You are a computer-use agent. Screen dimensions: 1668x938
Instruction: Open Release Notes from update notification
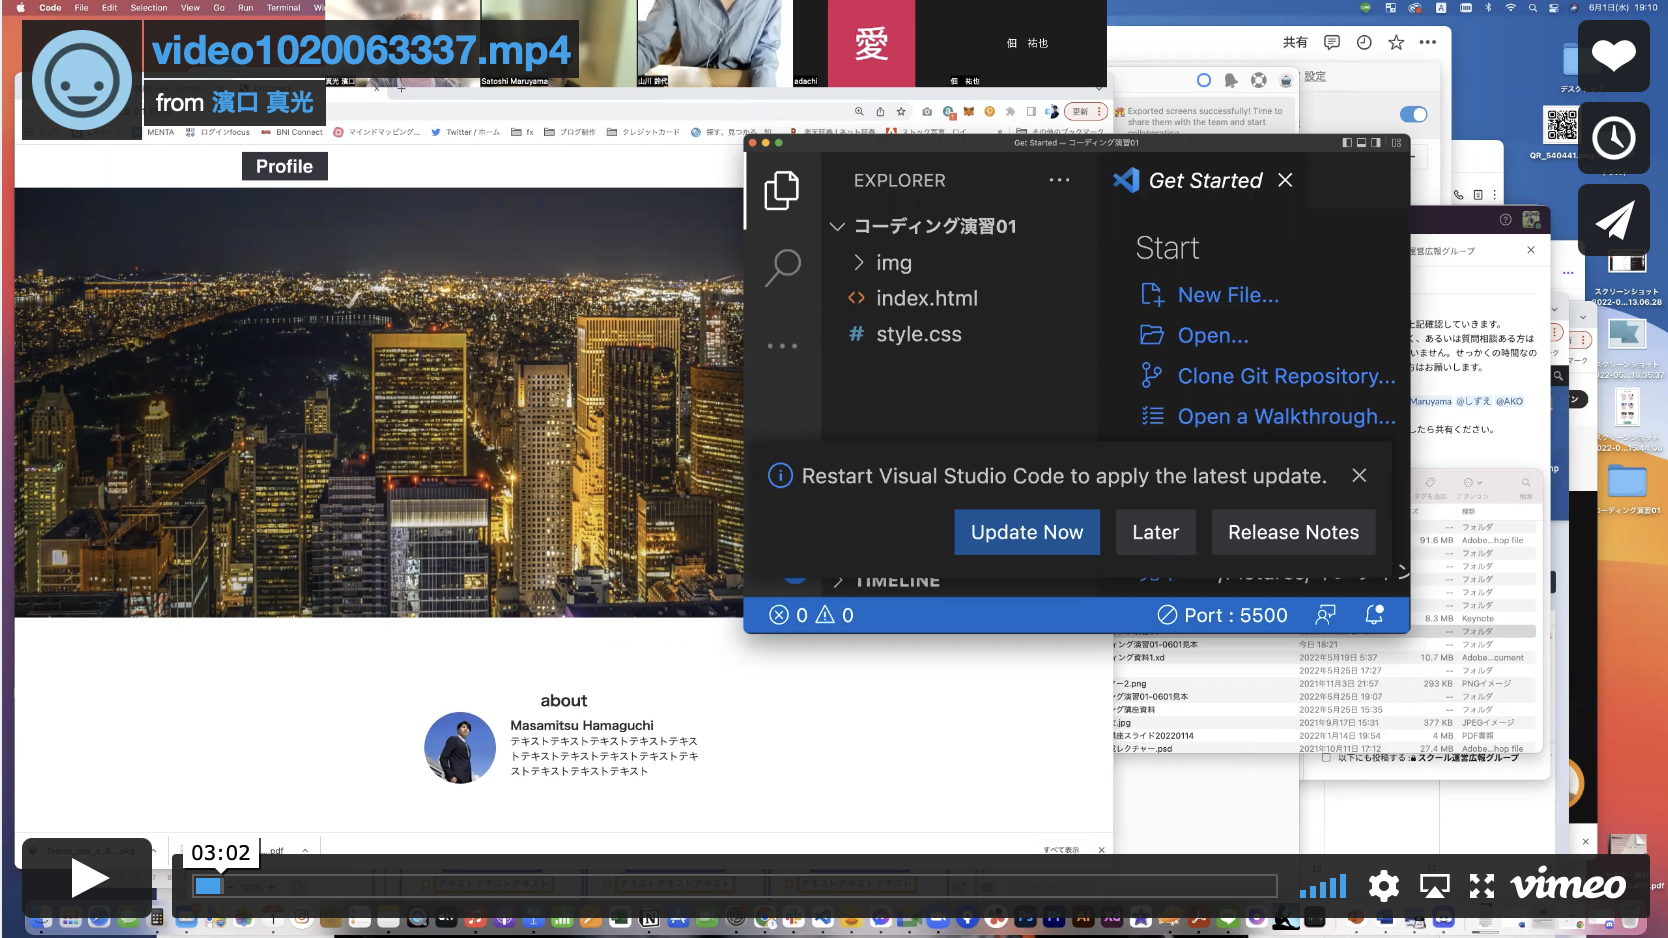coord(1294,532)
